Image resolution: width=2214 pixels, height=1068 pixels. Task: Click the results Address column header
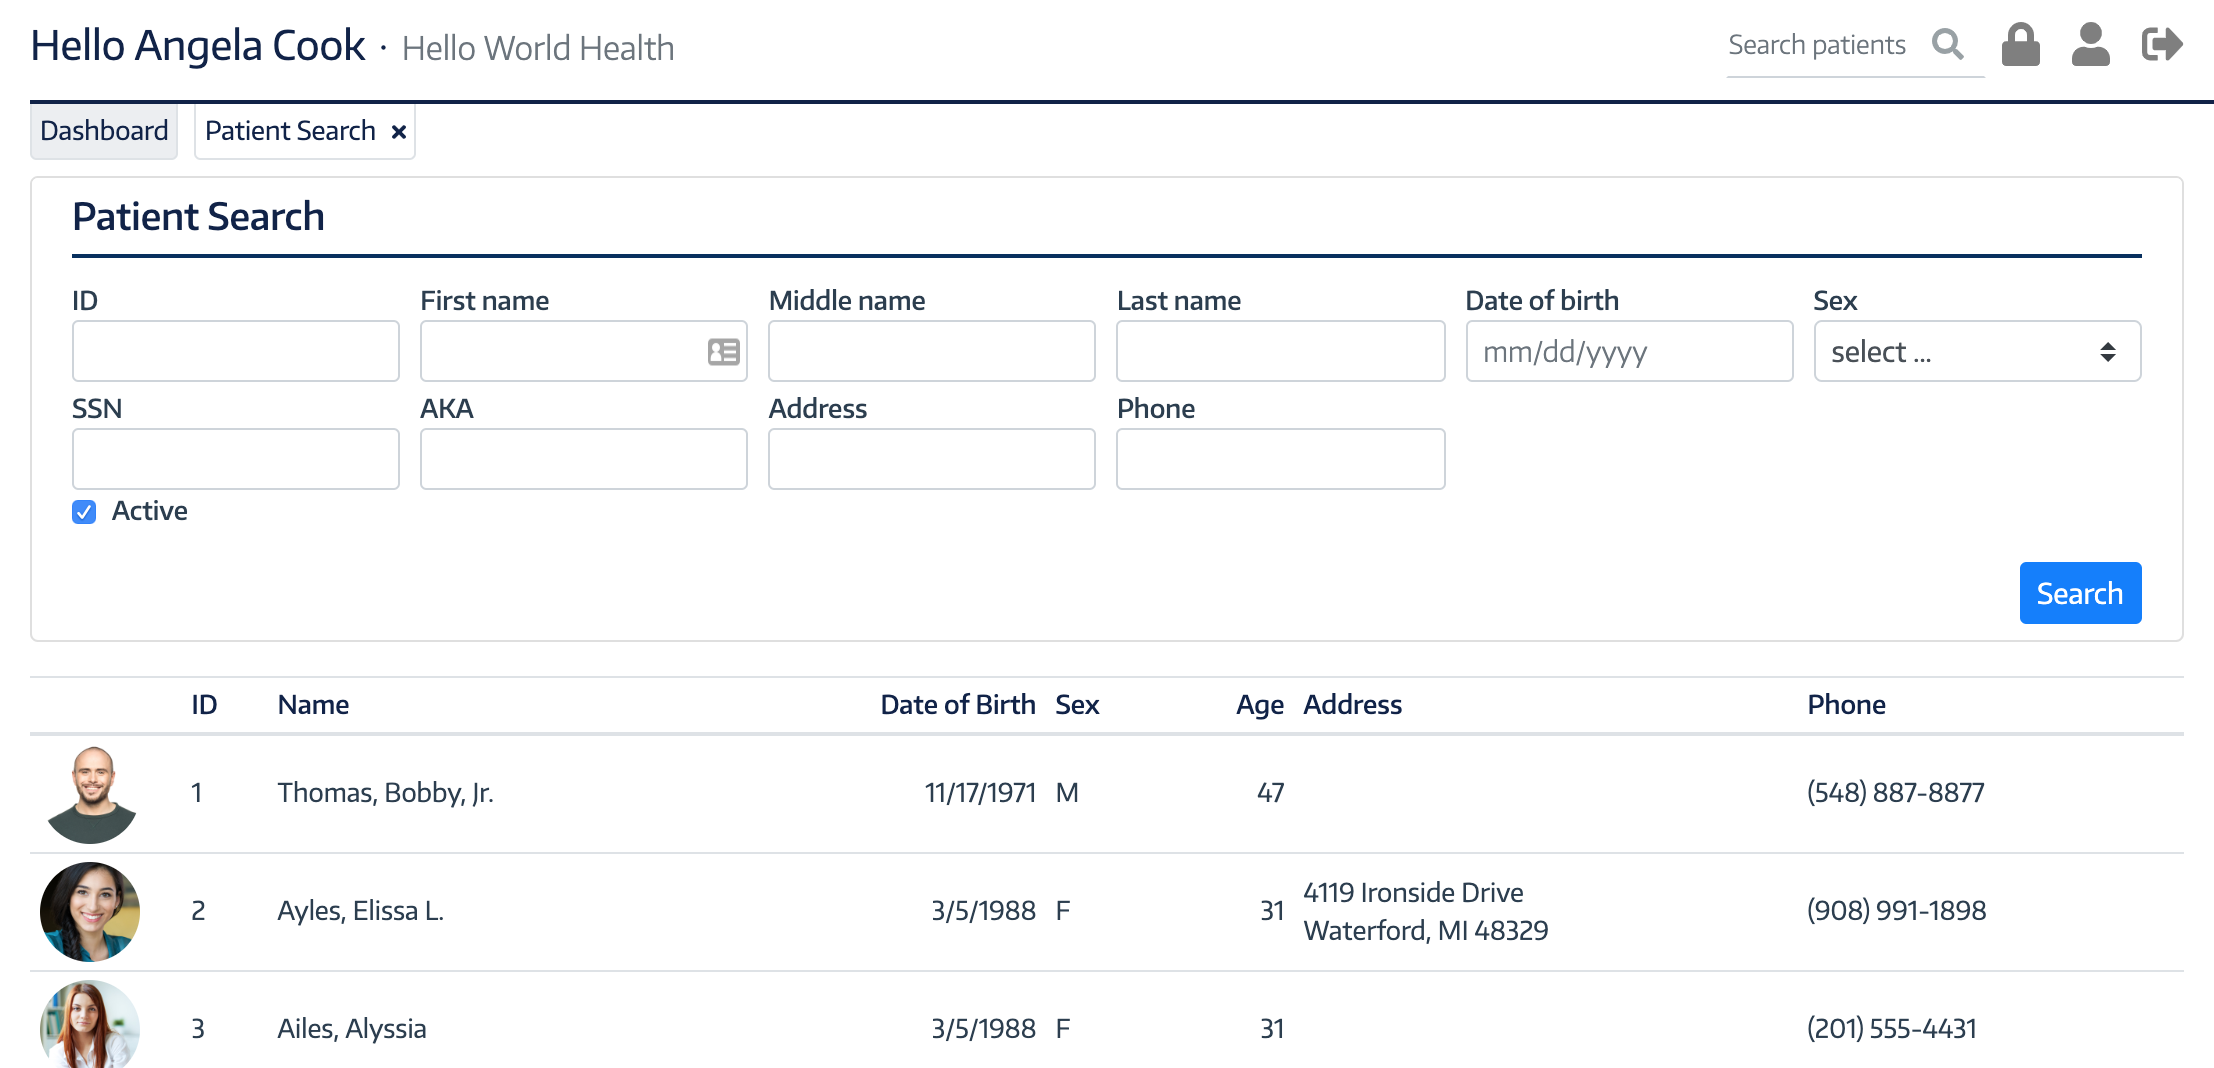coord(1352,705)
